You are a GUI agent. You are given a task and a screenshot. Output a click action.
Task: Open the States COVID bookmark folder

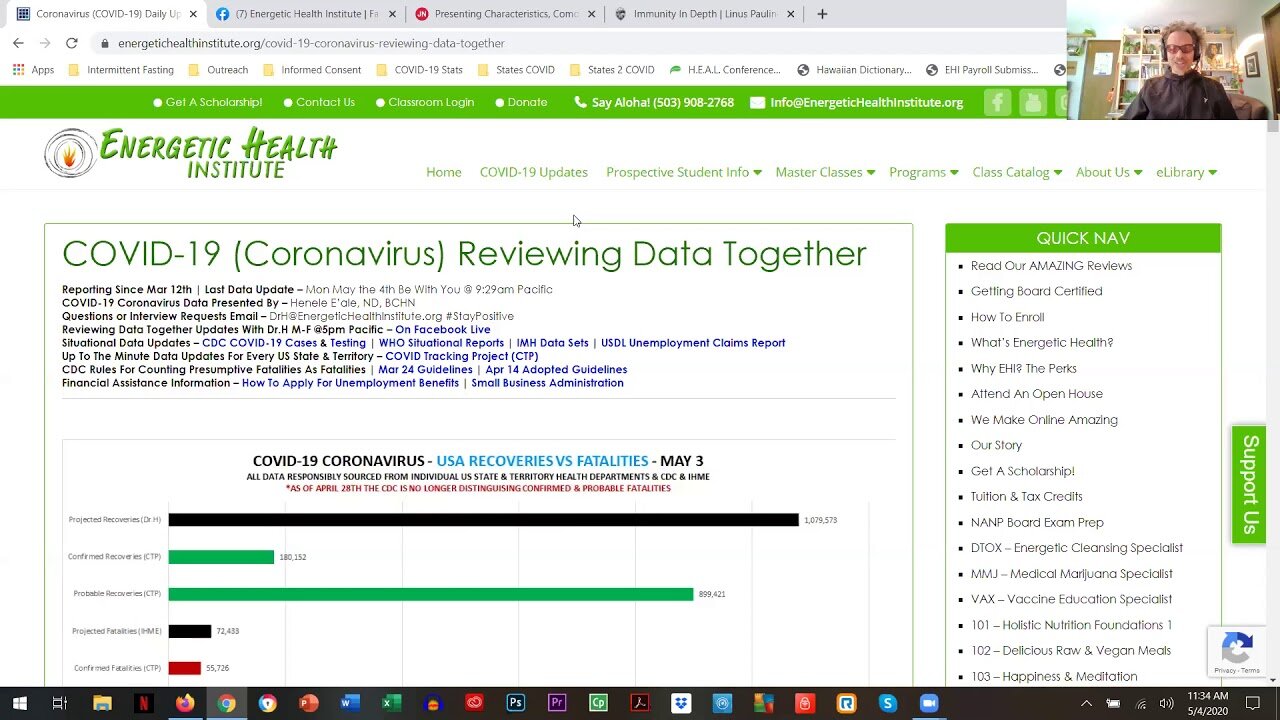click(515, 70)
